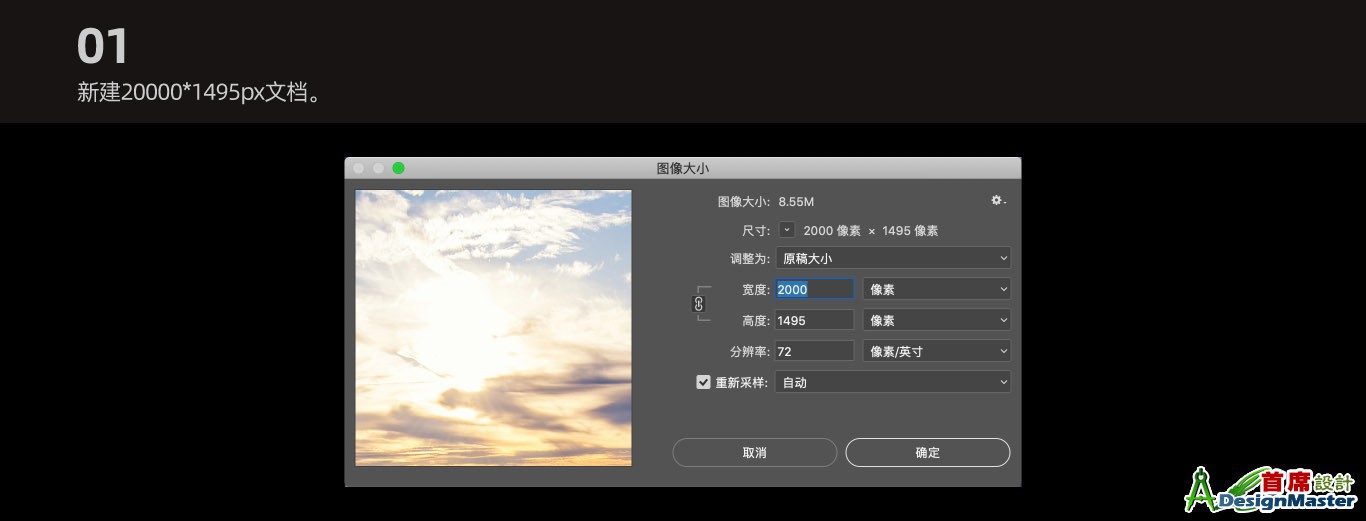Open the height unit 像素 dropdown
Image resolution: width=1366 pixels, height=521 pixels.
tap(936, 320)
